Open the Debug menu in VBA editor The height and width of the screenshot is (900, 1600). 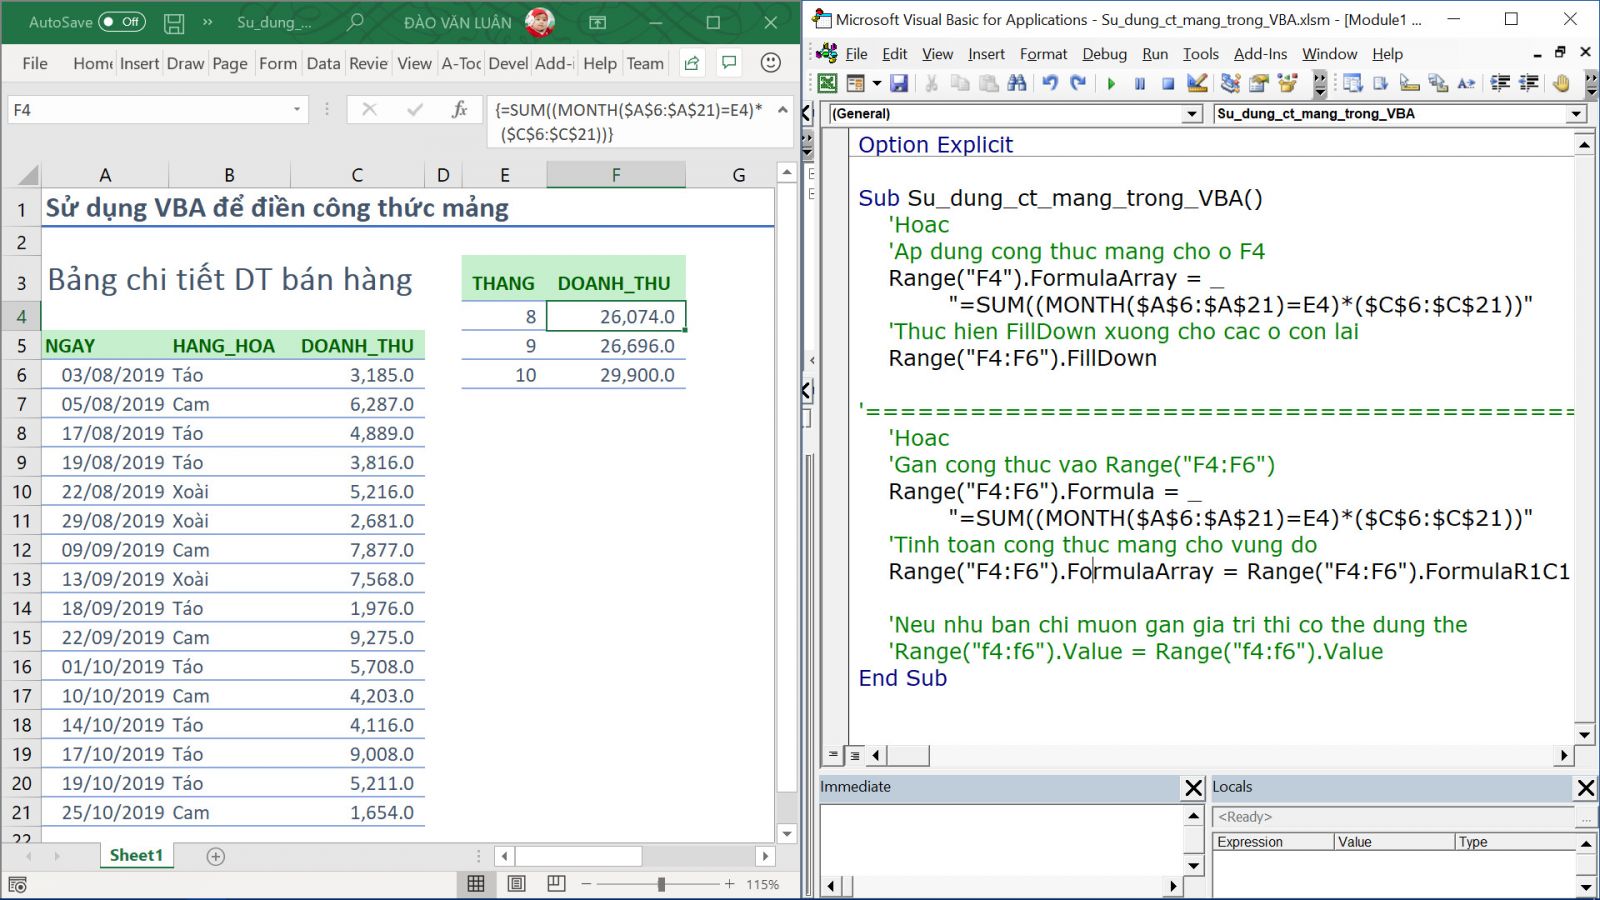[x=1104, y=54]
